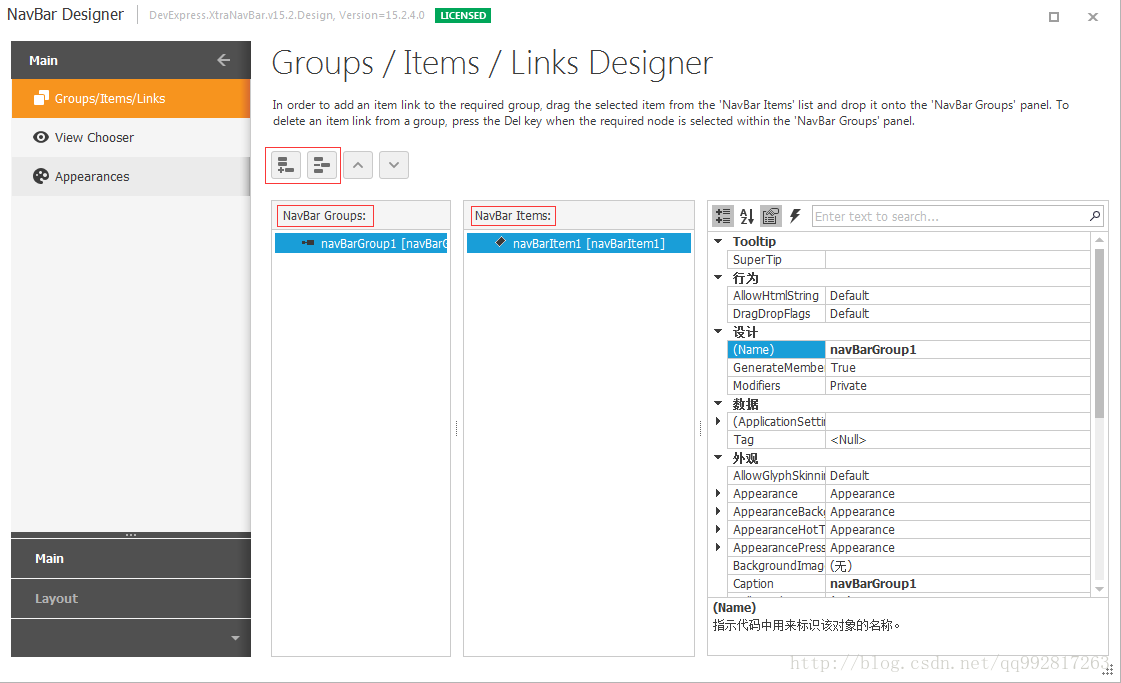
Task: Select the Main group at the bottom of the sidebar
Action: [x=131, y=559]
